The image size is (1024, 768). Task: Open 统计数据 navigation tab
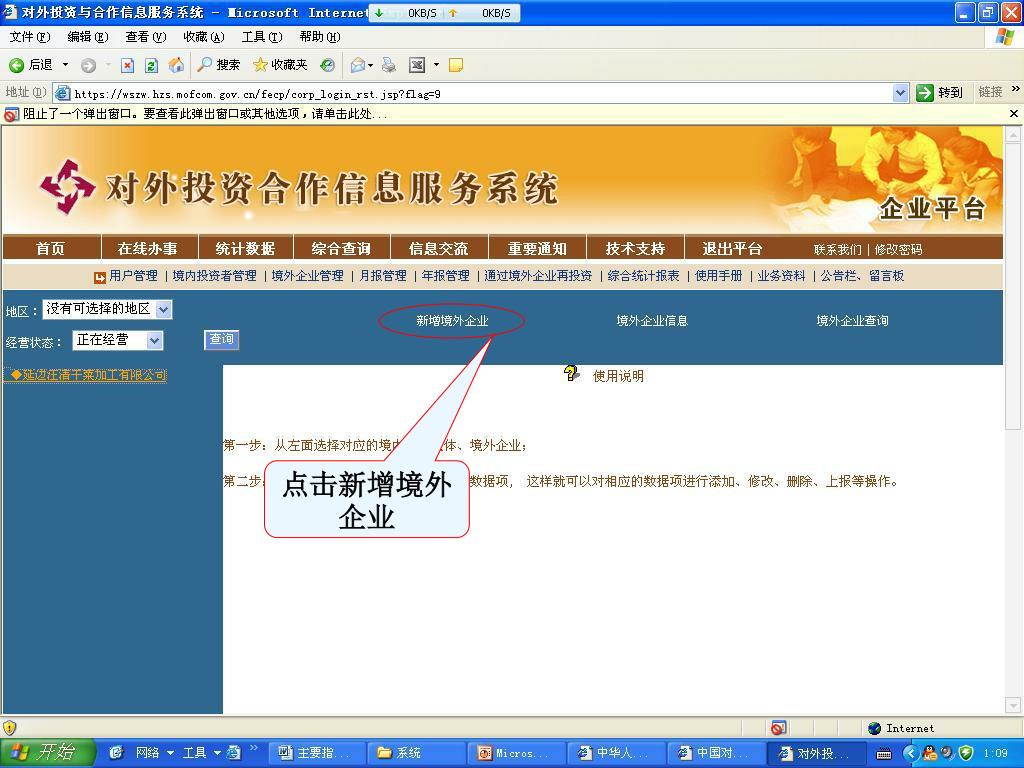click(246, 249)
